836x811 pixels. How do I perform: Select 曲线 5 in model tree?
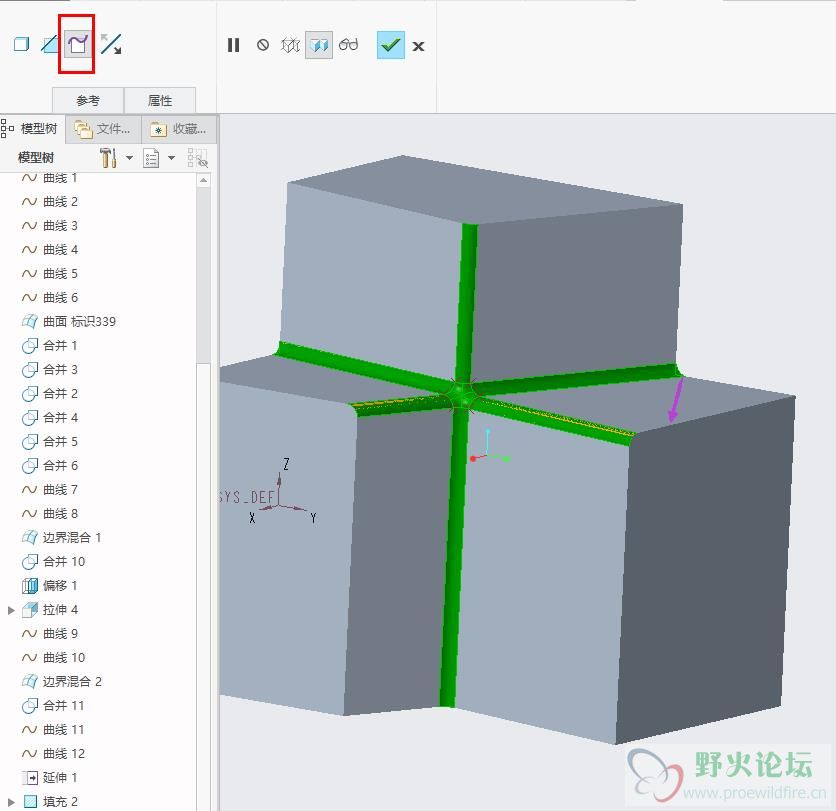tap(60, 274)
